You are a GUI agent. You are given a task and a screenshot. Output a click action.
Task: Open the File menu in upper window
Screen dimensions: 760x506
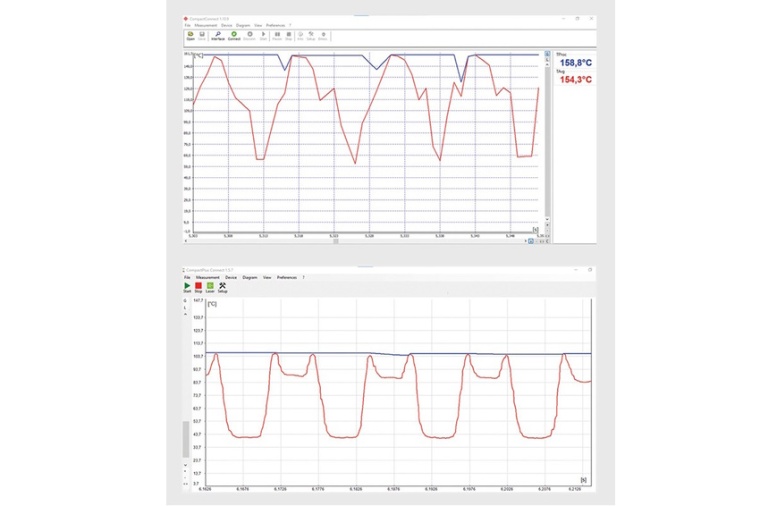[187, 24]
